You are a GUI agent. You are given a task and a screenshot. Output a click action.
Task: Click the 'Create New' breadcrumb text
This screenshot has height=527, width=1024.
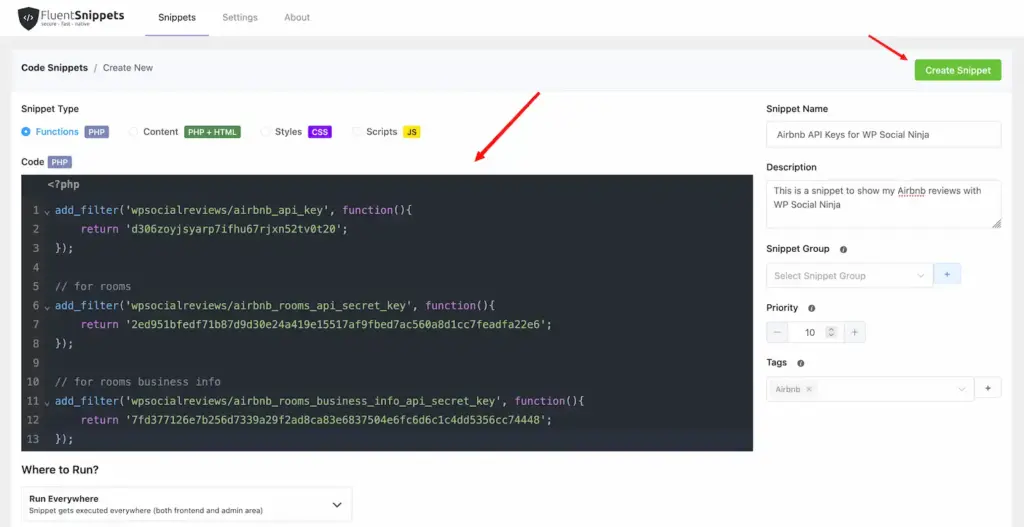pyautogui.click(x=128, y=67)
